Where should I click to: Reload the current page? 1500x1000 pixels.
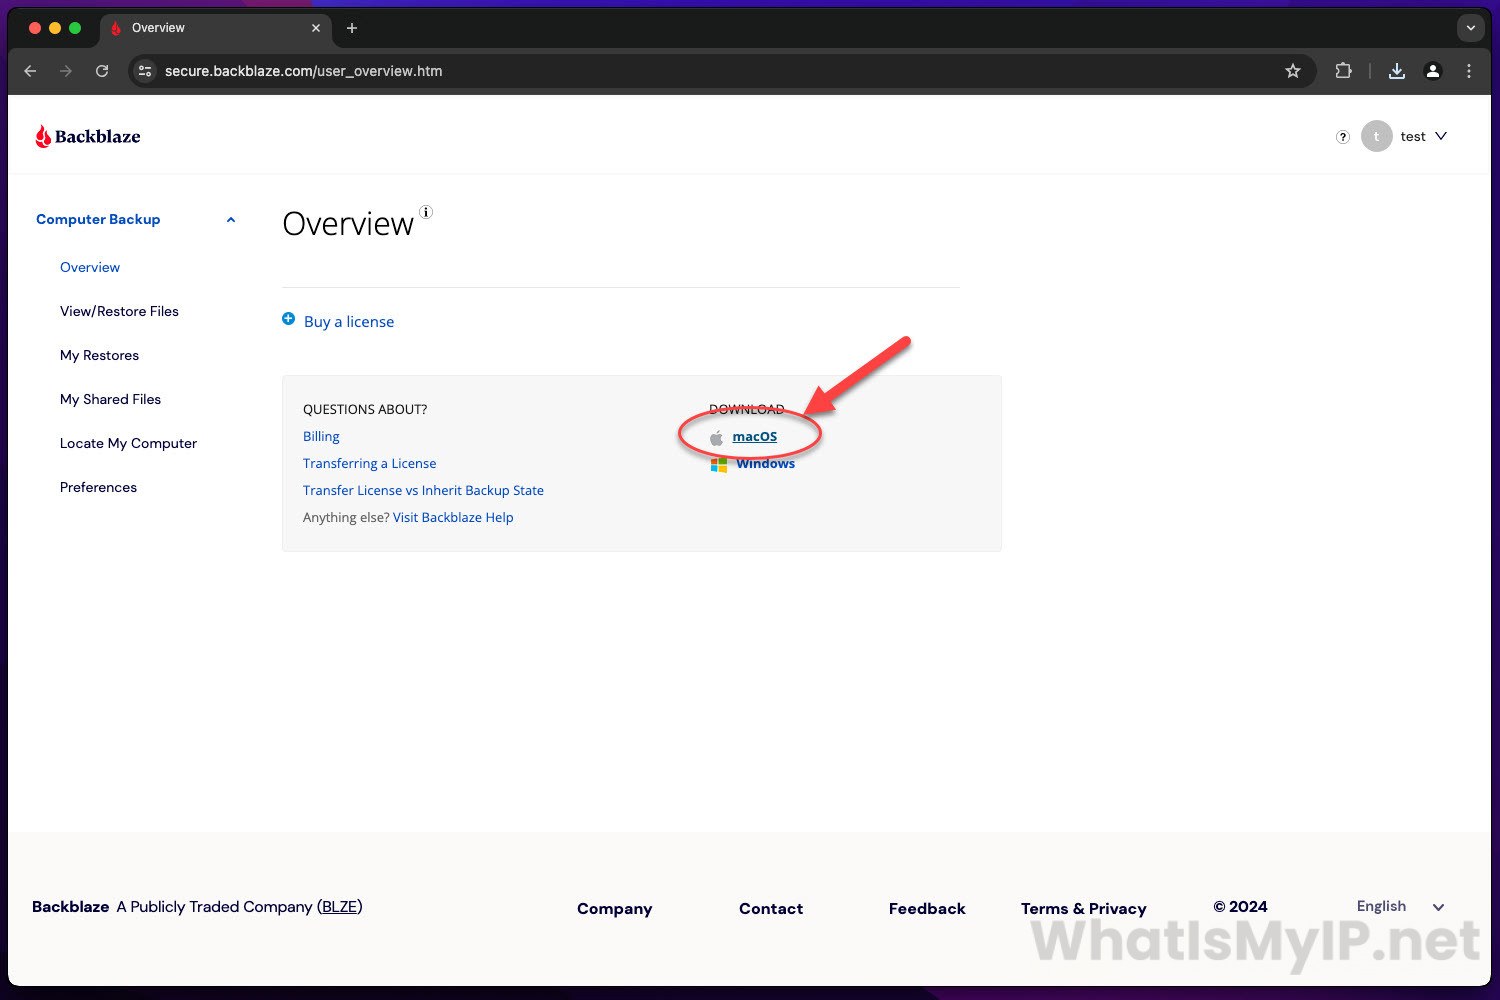pos(102,71)
